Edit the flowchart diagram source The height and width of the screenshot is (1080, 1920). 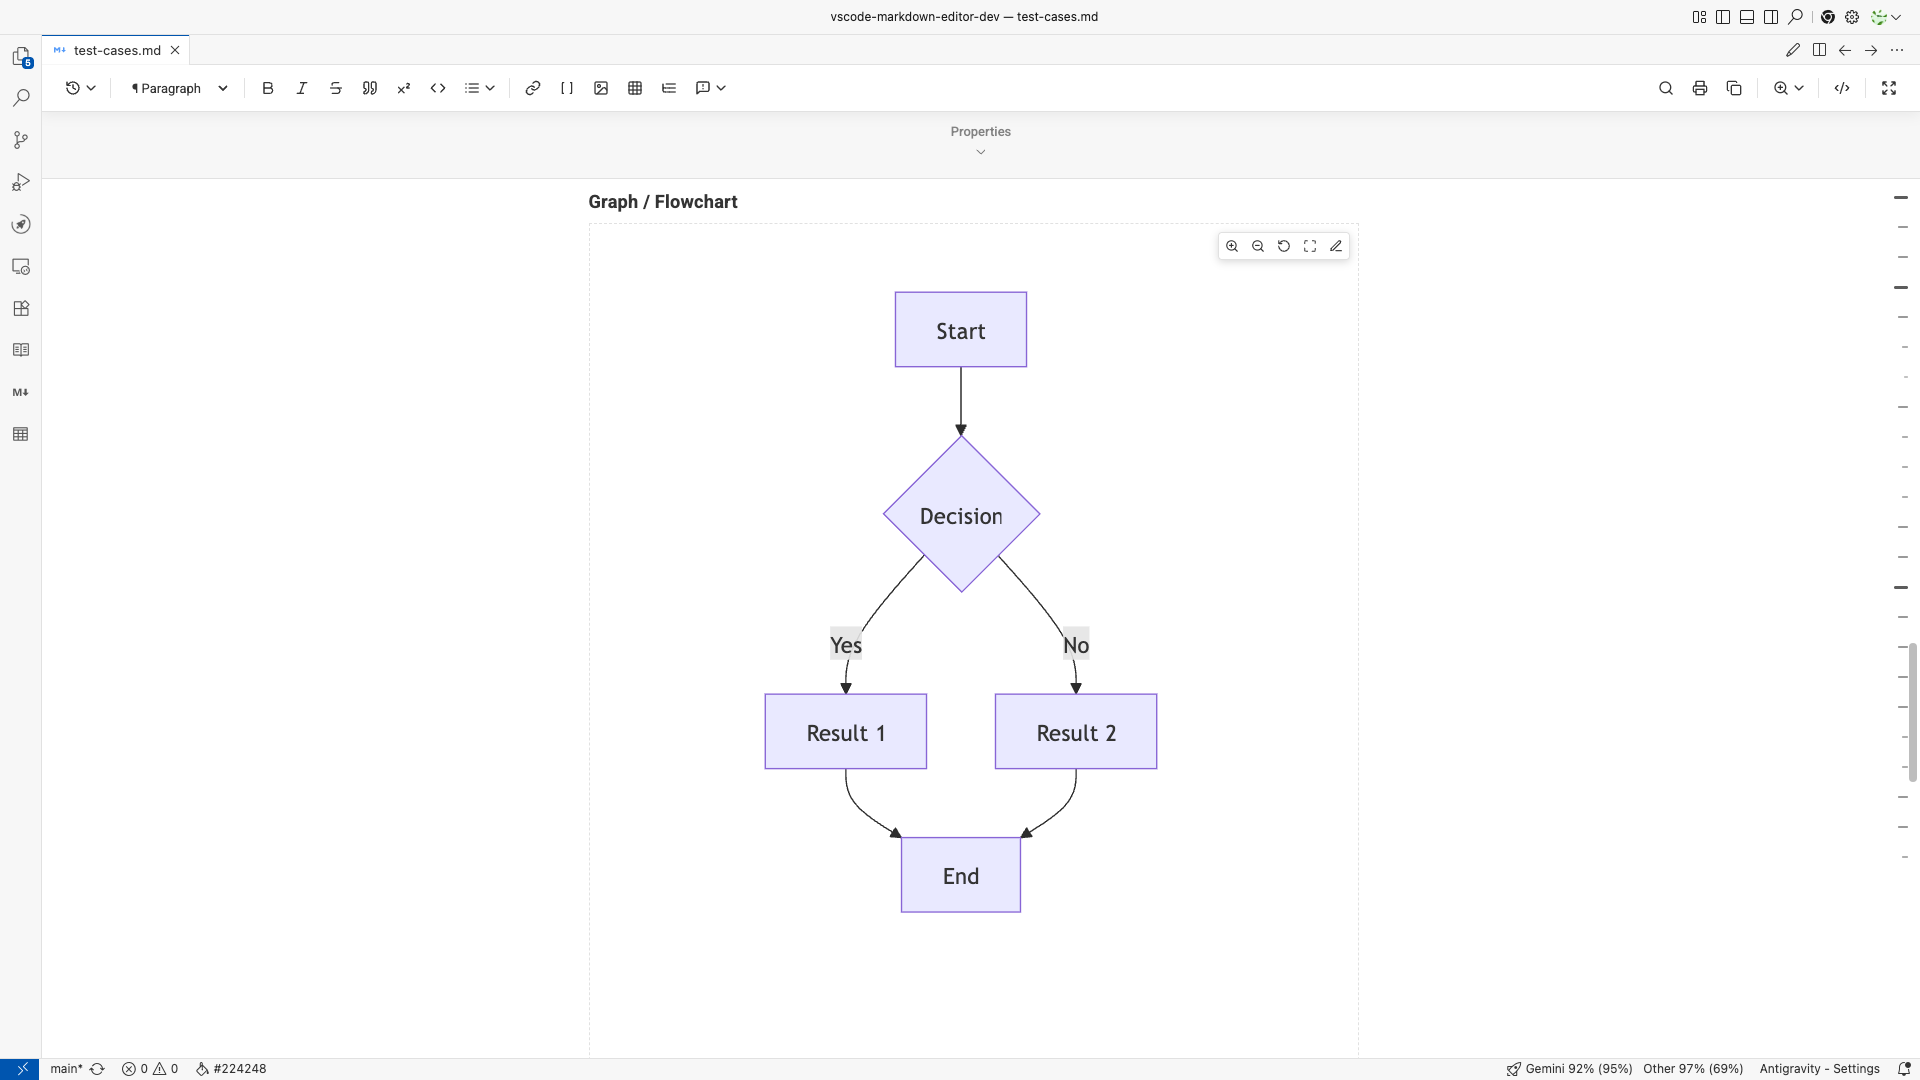coord(1336,246)
